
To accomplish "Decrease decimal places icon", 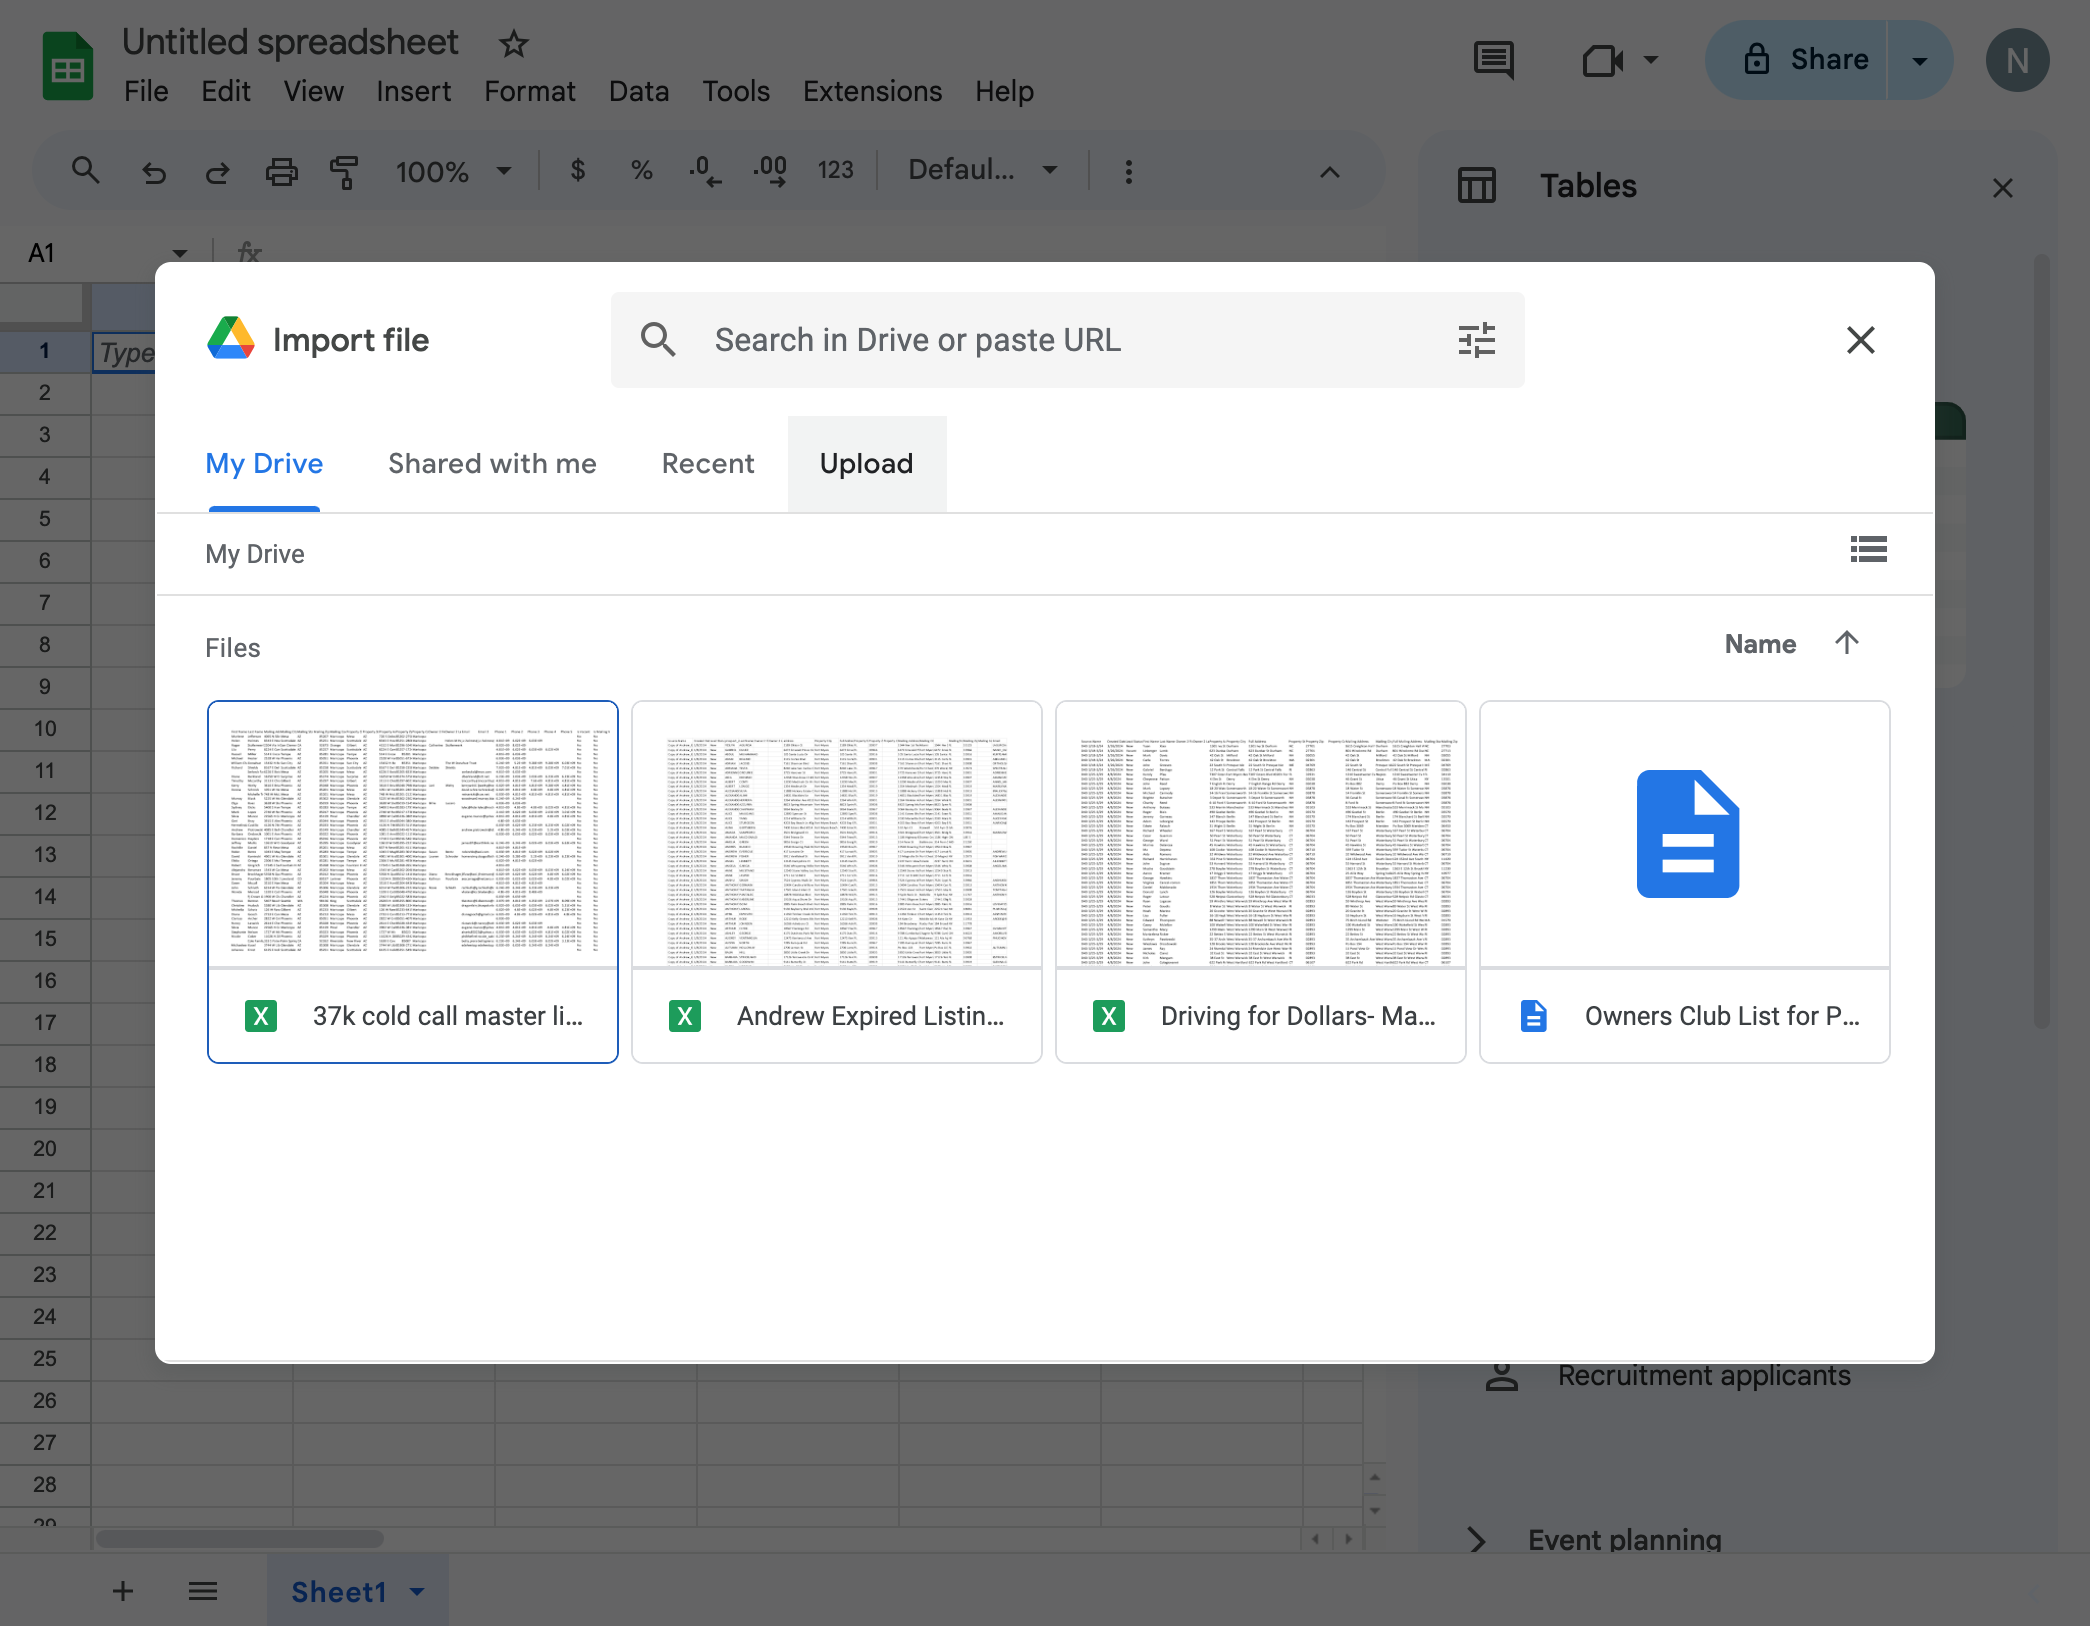I will tap(705, 171).
